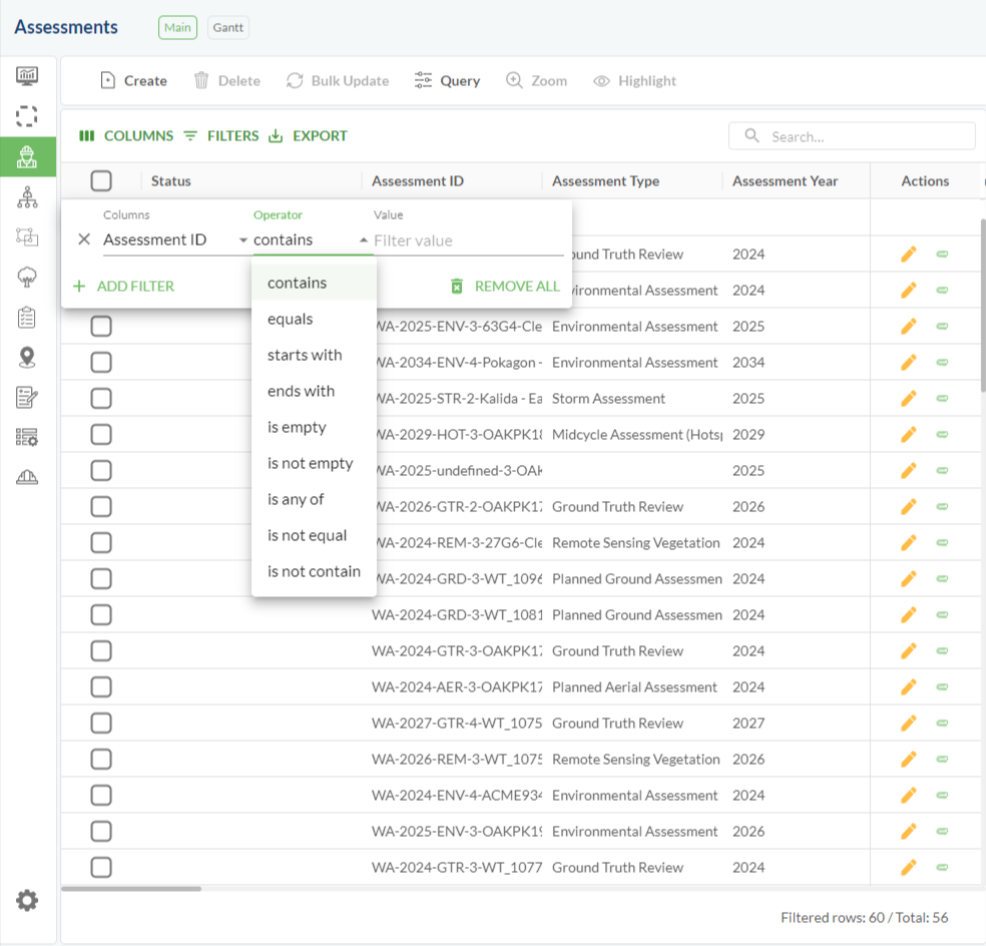Click the hard hat sidebar icon

(x=27, y=477)
